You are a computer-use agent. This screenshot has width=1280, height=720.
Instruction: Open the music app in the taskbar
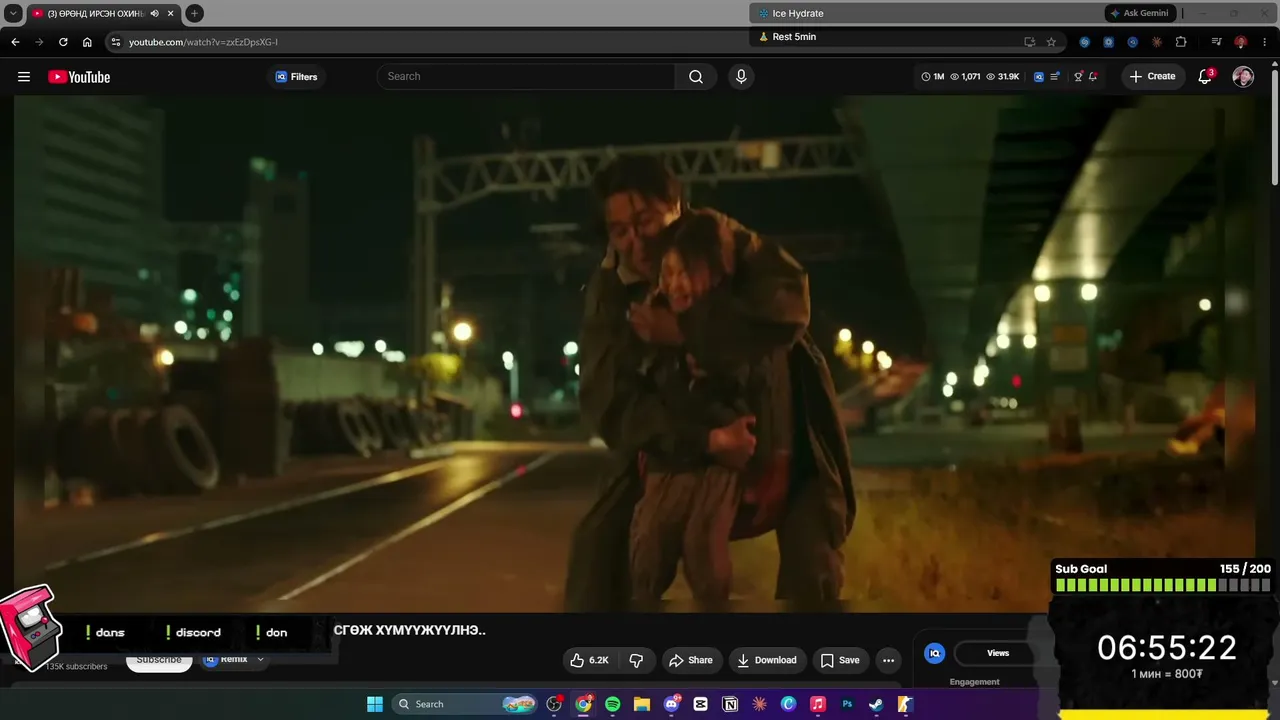(818, 704)
